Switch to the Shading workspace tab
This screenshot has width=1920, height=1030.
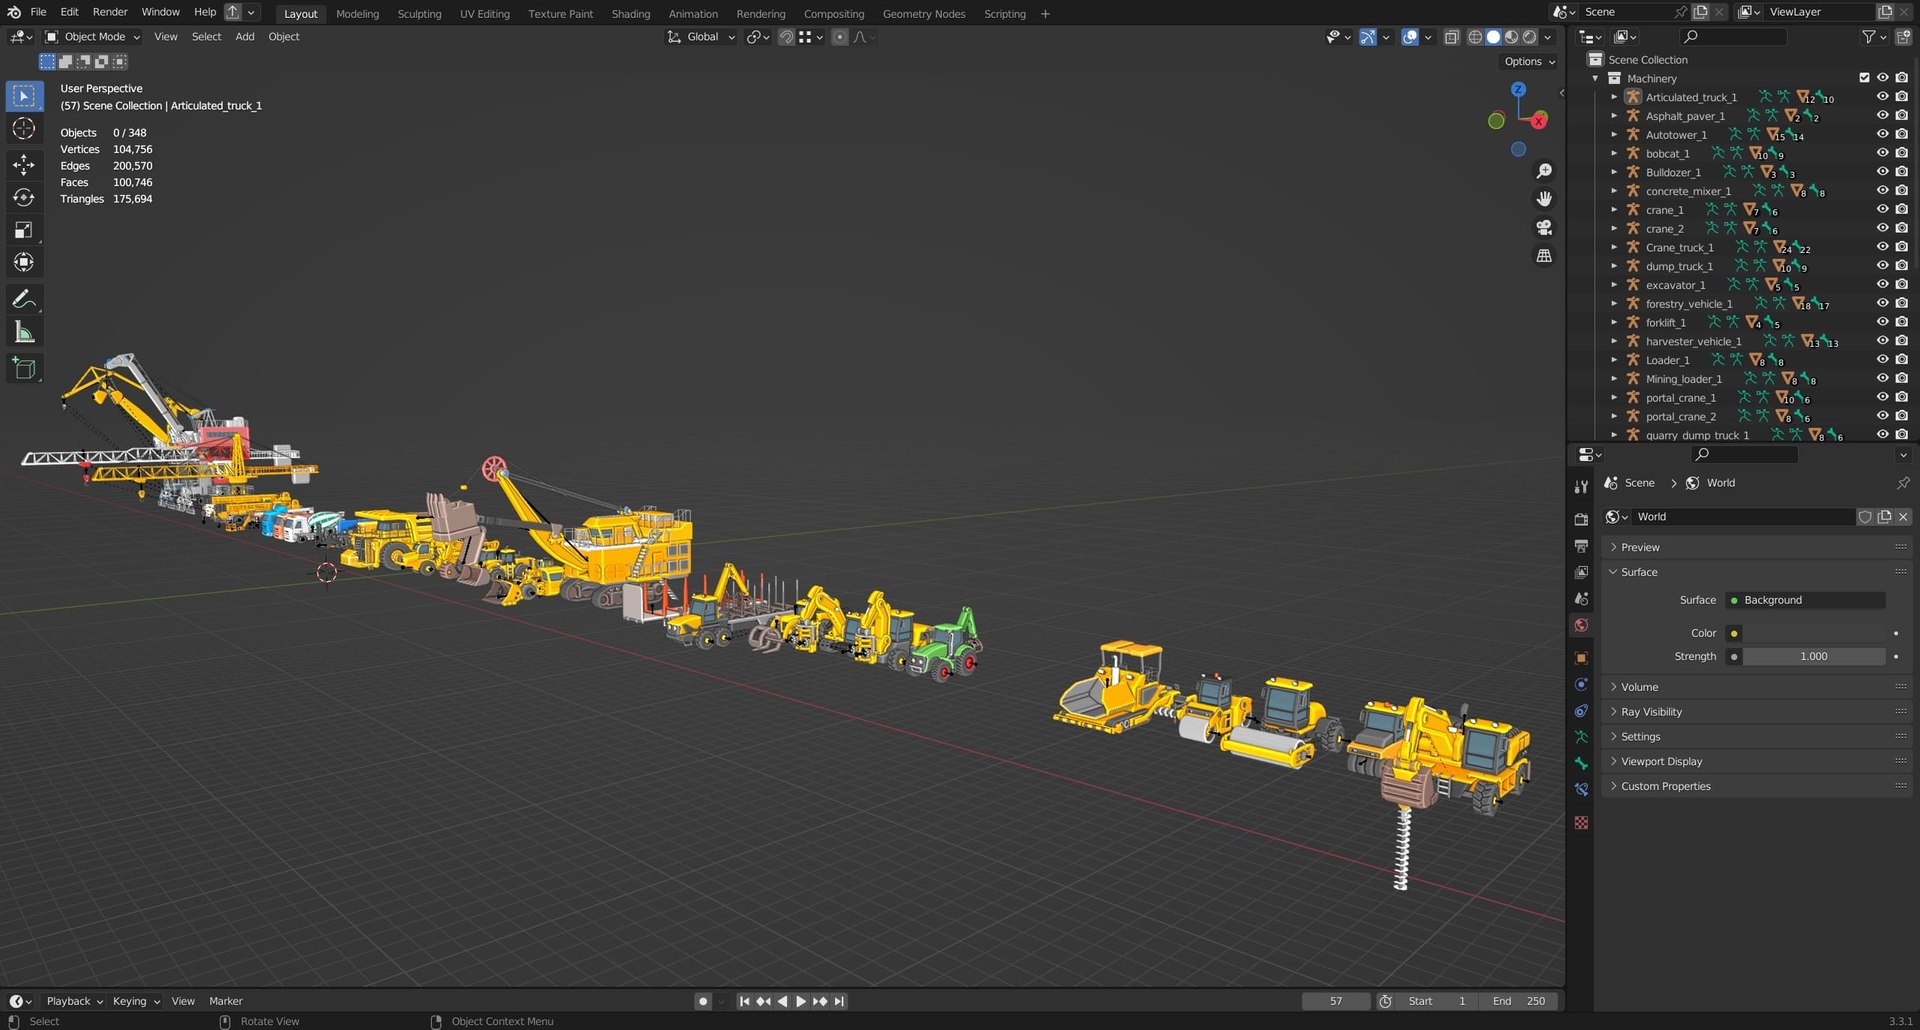point(631,14)
